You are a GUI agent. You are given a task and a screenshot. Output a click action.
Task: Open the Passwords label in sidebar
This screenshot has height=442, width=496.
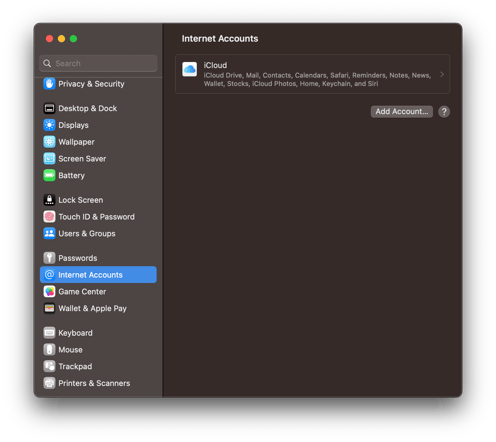coord(78,258)
